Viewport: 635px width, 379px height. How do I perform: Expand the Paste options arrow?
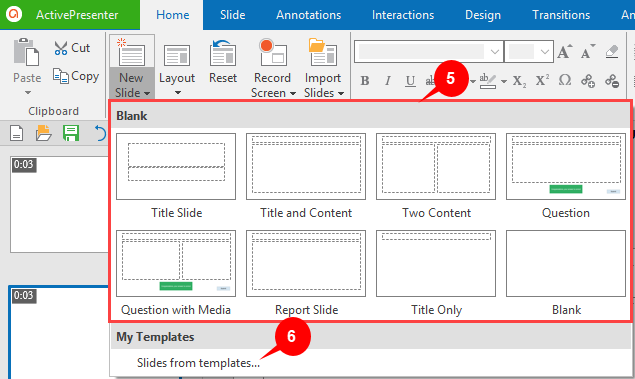[x=28, y=93]
